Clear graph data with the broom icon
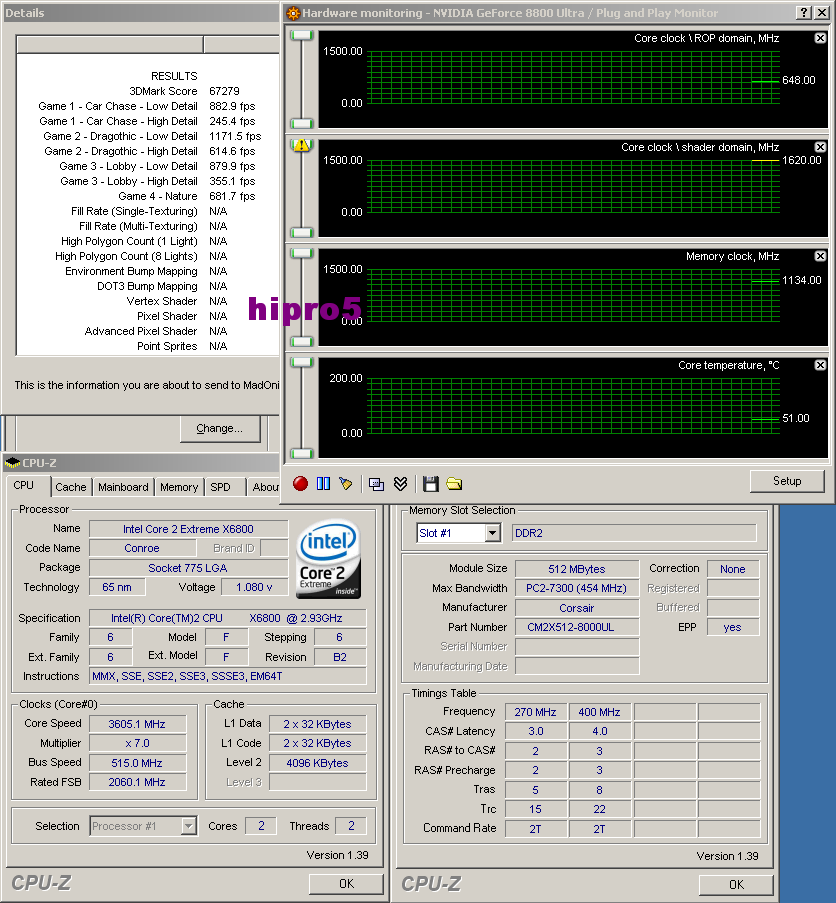This screenshot has width=836, height=903. 347,483
